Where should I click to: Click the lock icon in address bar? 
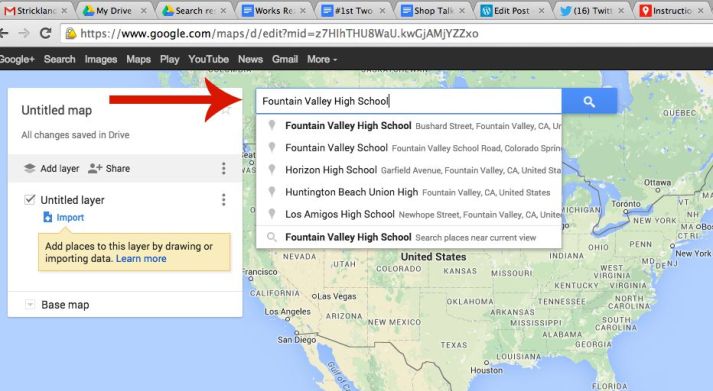click(70, 33)
